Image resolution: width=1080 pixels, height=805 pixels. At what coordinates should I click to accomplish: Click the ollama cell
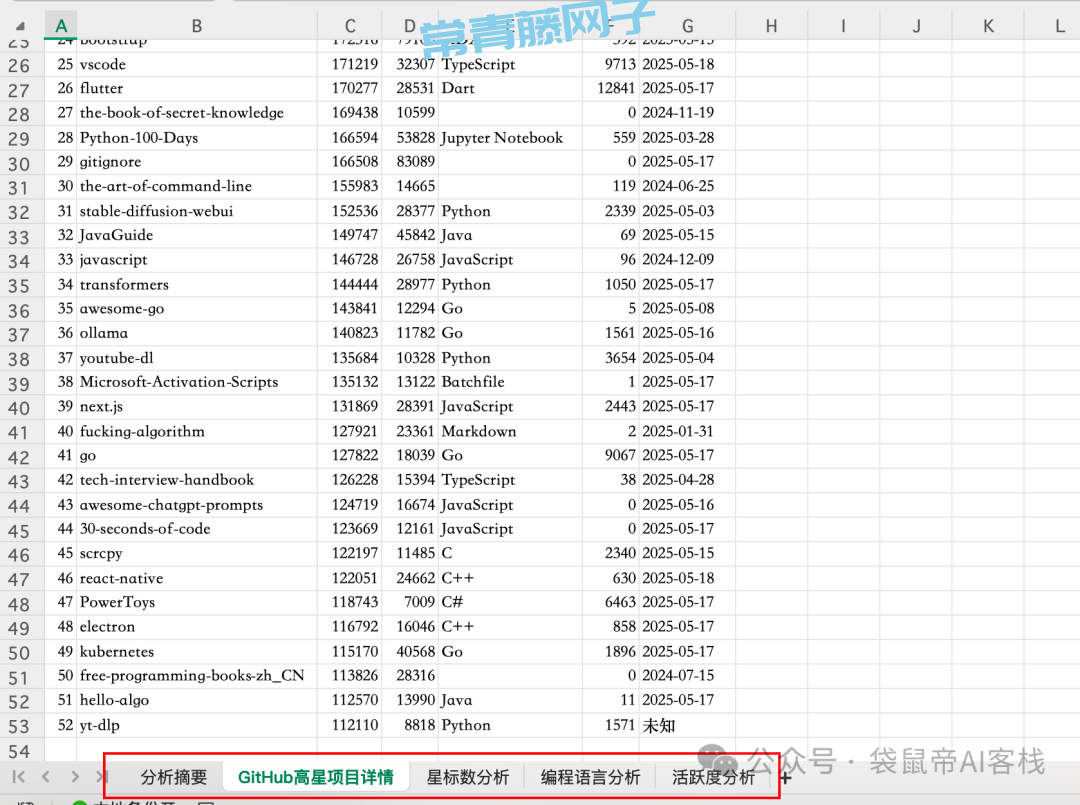tap(197, 333)
